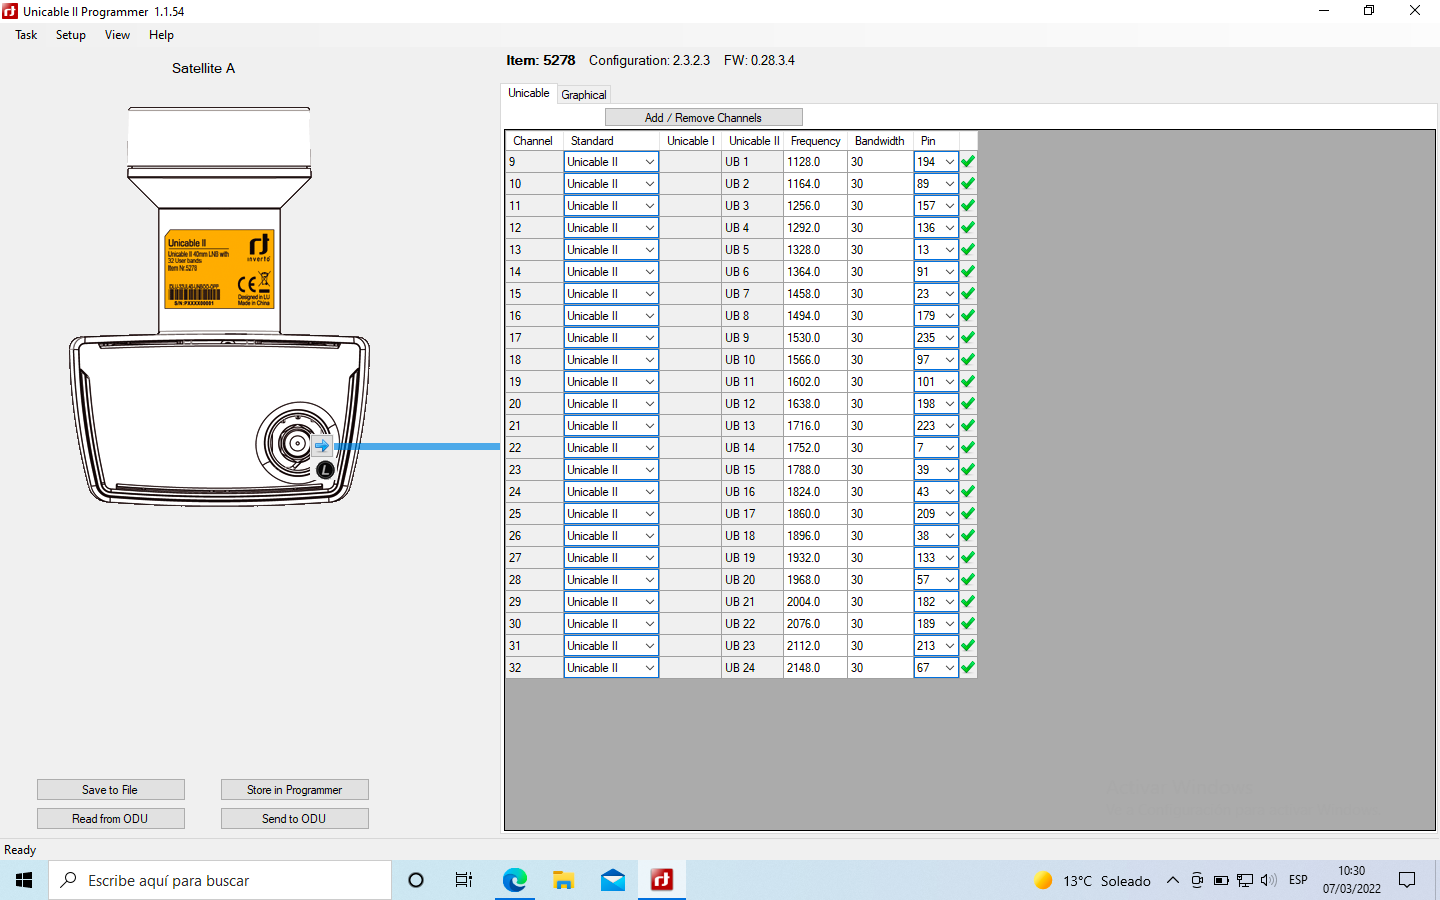This screenshot has width=1440, height=900.
Task: Click Unicable Programmer icon in taskbar
Action: pos(662,880)
